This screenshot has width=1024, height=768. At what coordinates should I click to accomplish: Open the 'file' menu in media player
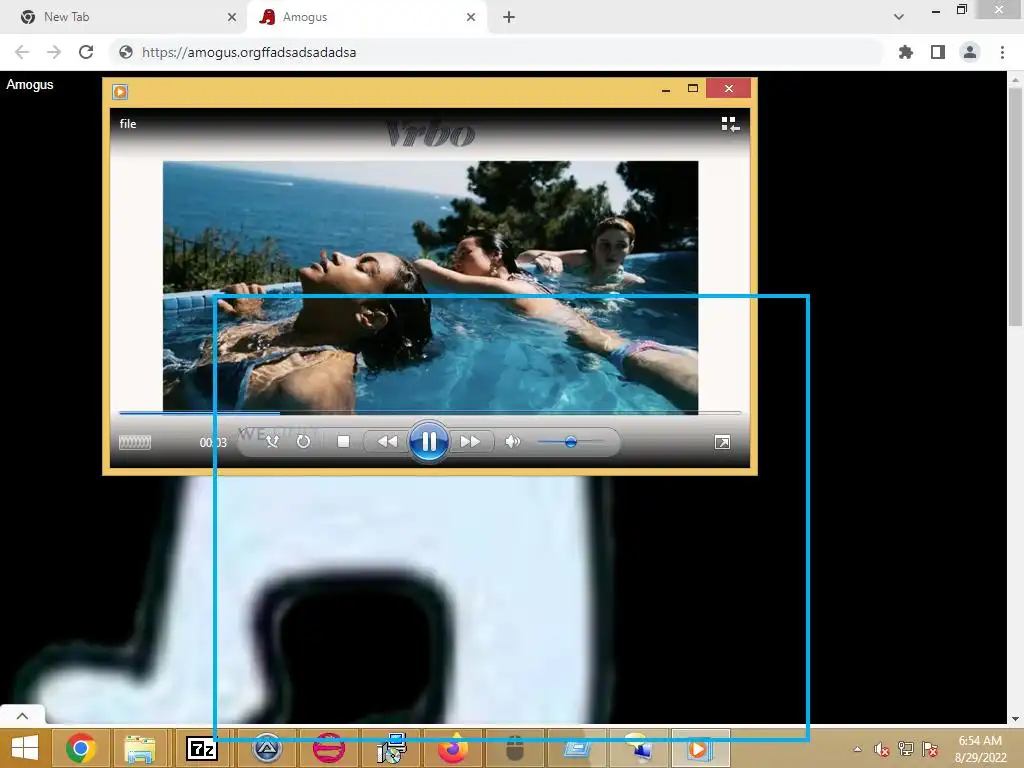pos(128,123)
